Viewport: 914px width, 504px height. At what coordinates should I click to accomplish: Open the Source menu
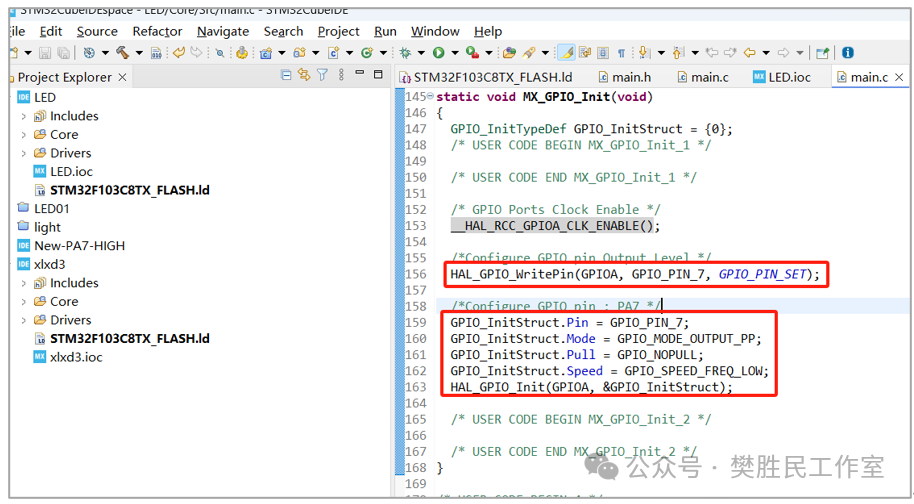click(97, 31)
